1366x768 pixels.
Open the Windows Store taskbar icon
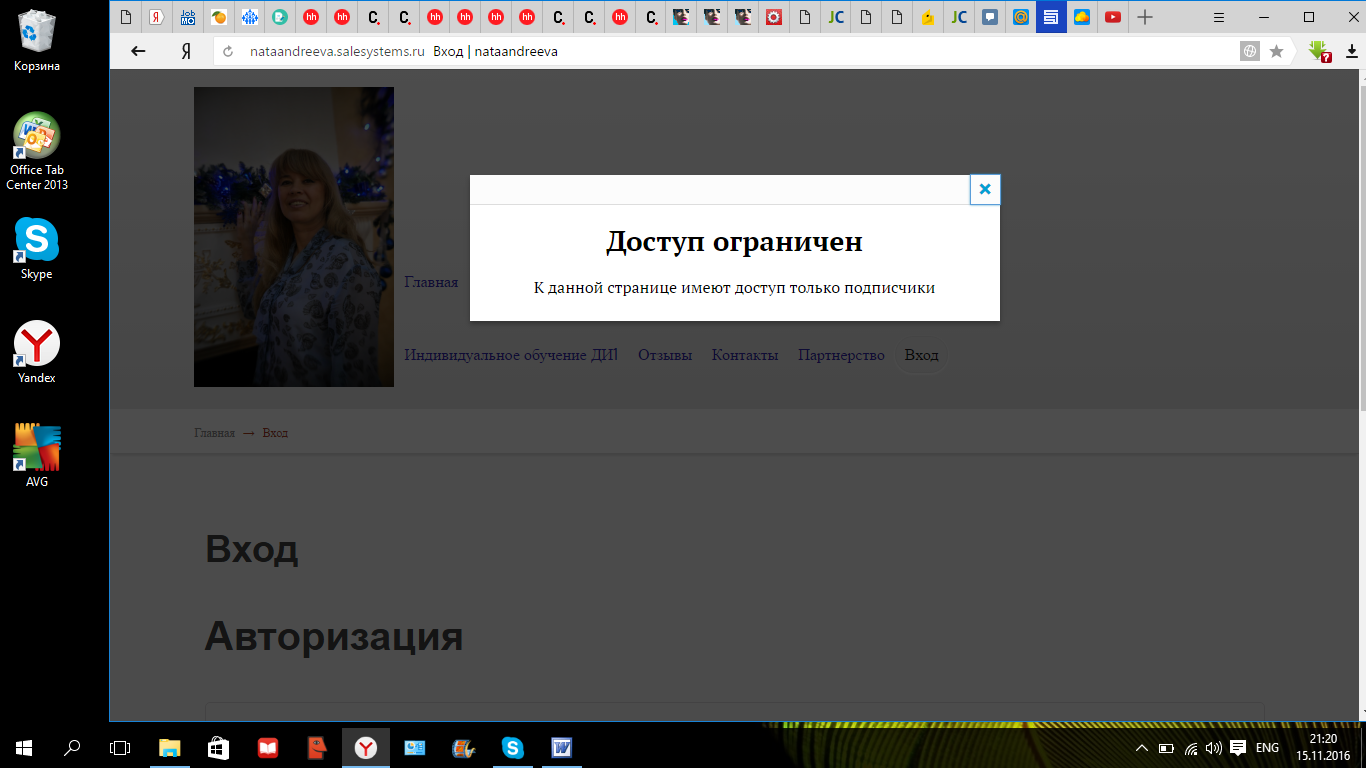218,747
